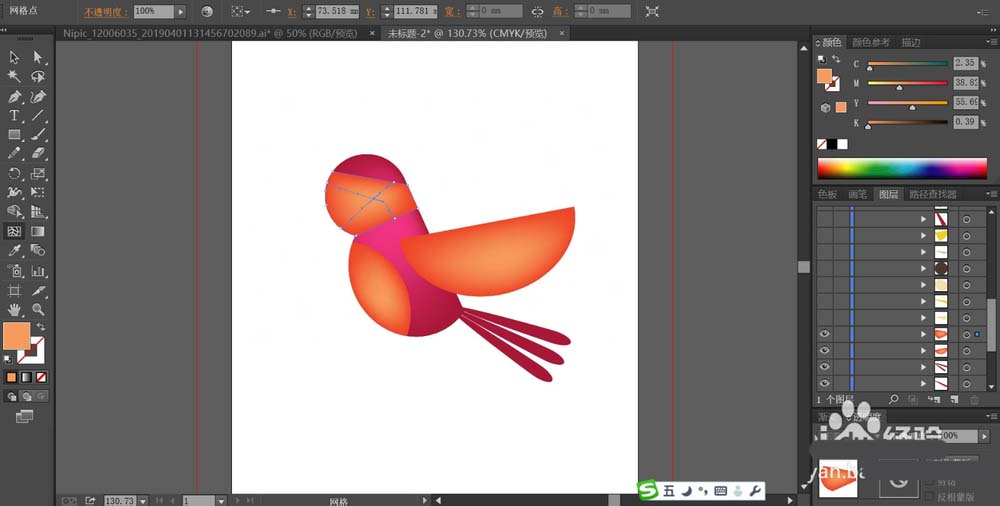This screenshot has width=1000, height=506.
Task: Show the brown circle layer via visibility box
Action: coord(825,268)
